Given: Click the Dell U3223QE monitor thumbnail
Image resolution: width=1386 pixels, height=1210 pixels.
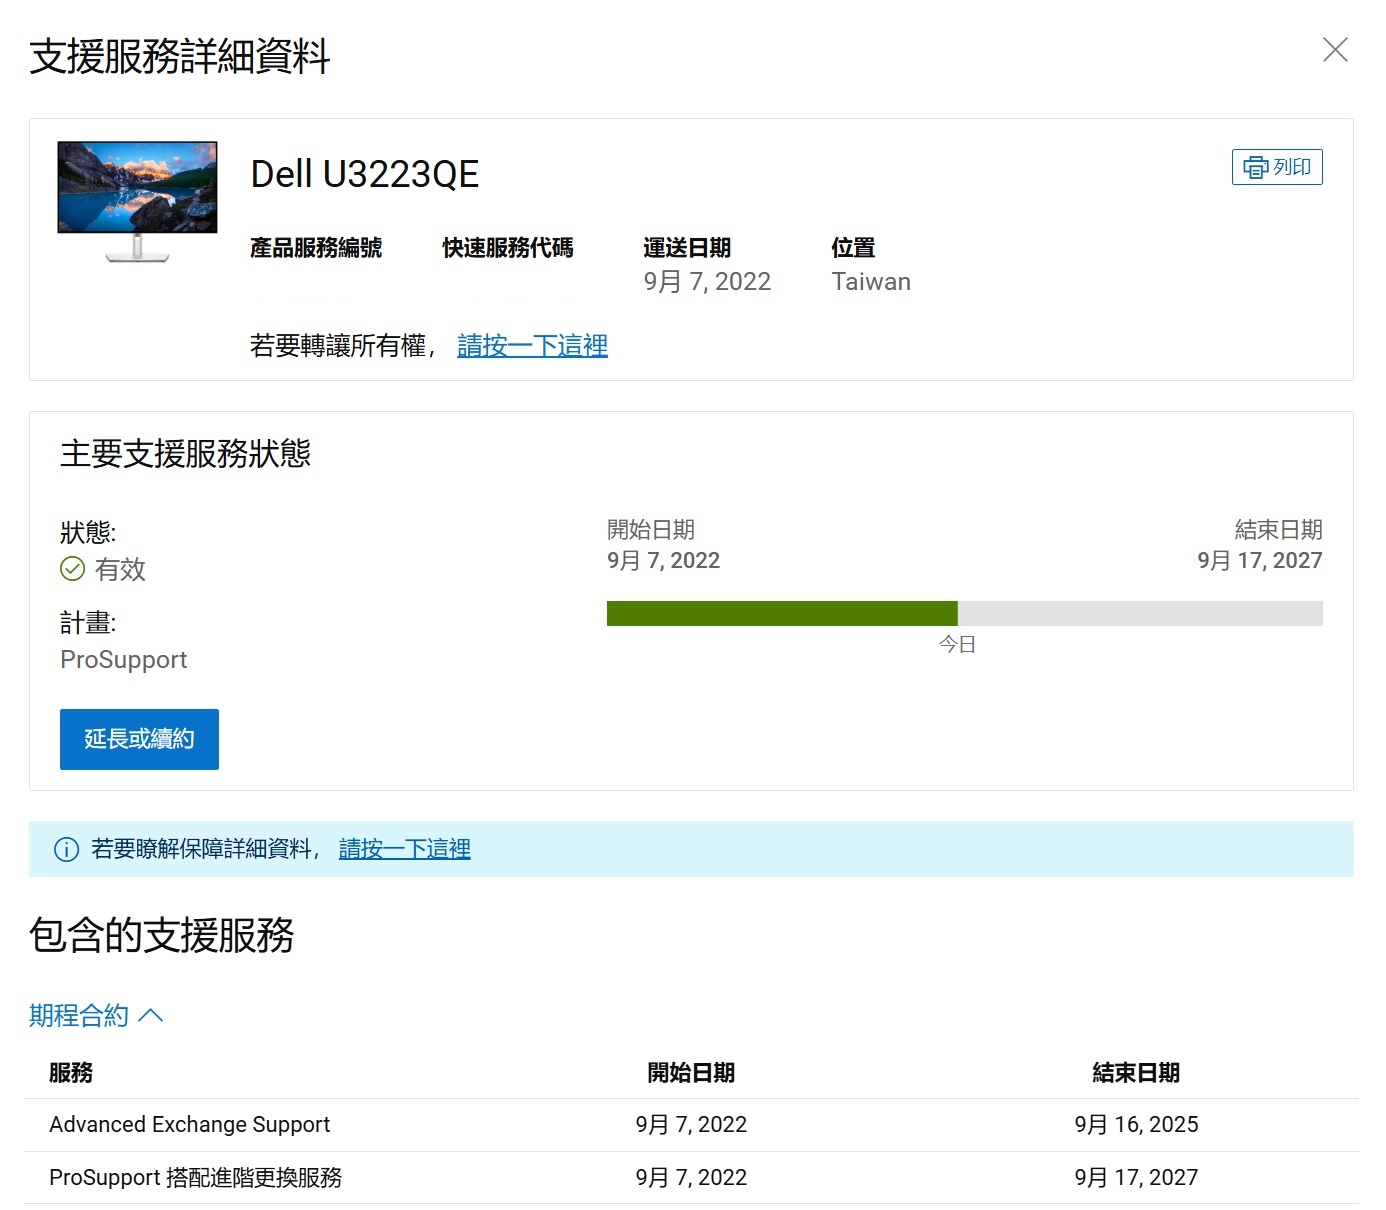Looking at the screenshot, I should (137, 201).
